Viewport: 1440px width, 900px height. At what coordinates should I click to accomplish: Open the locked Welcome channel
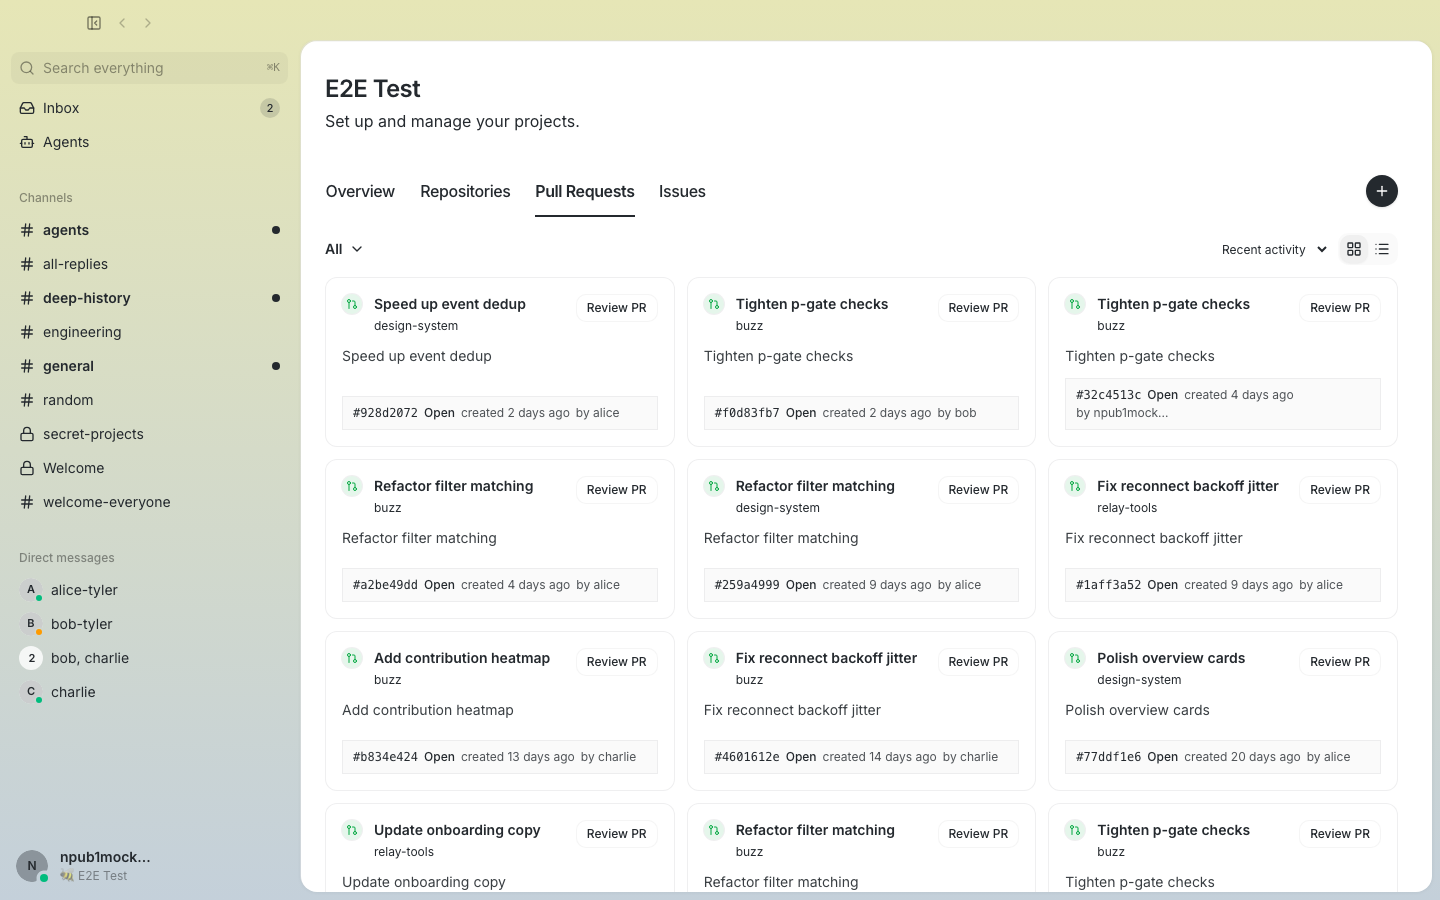coord(149,468)
